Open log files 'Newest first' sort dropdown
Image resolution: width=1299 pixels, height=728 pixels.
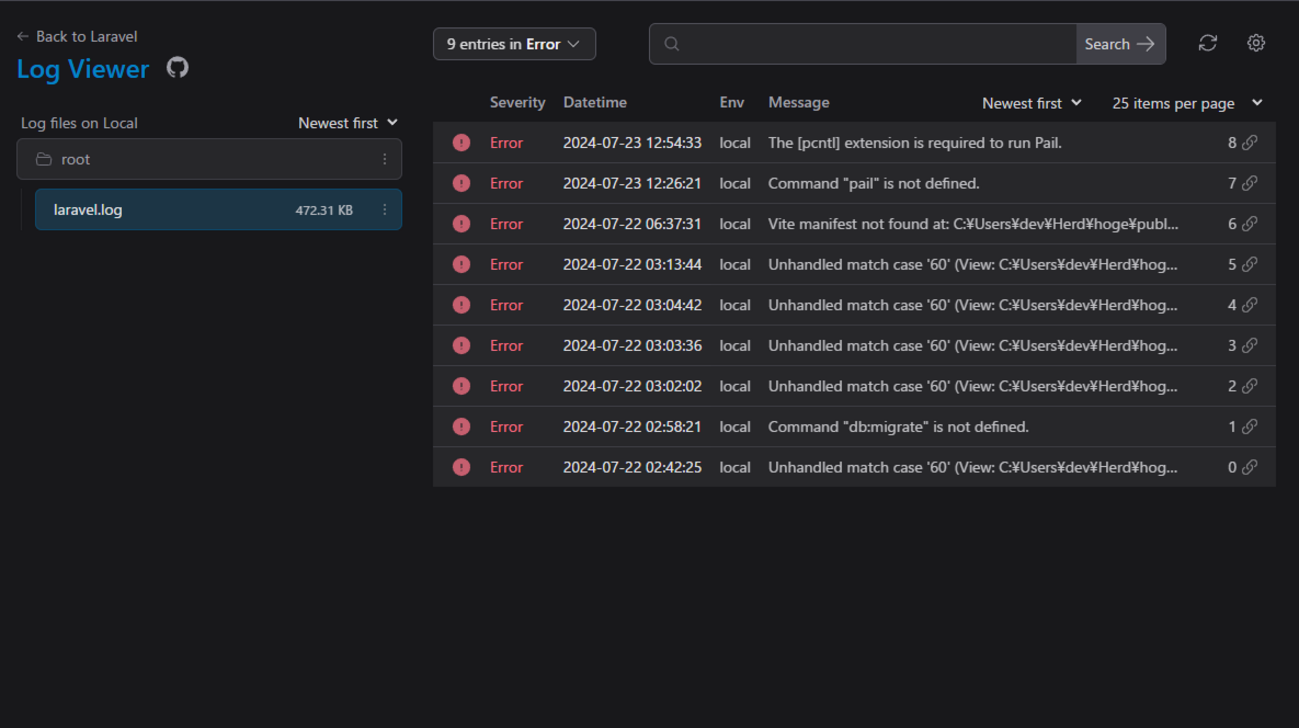(348, 123)
